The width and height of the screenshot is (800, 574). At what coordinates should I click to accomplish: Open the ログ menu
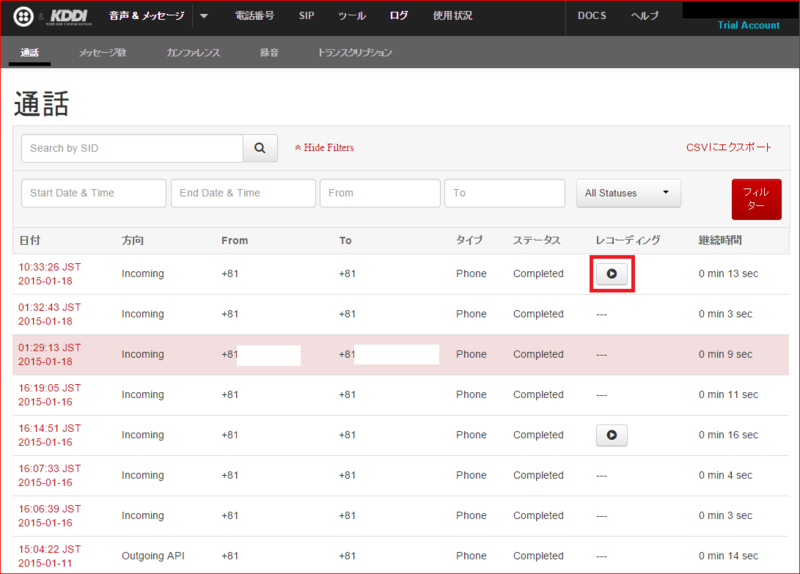point(398,16)
